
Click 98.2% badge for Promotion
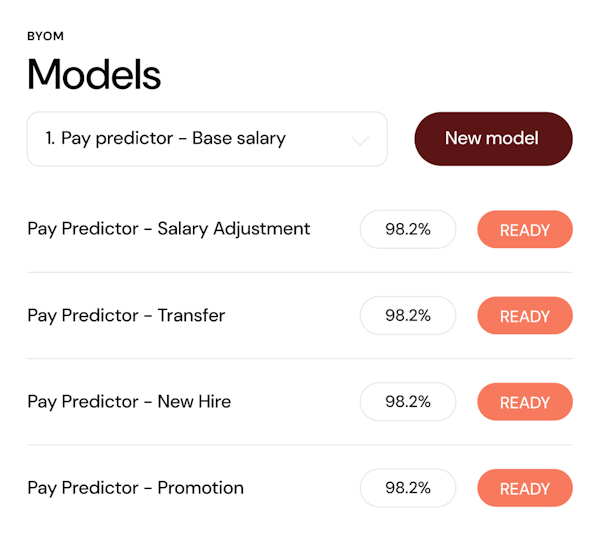coord(408,488)
